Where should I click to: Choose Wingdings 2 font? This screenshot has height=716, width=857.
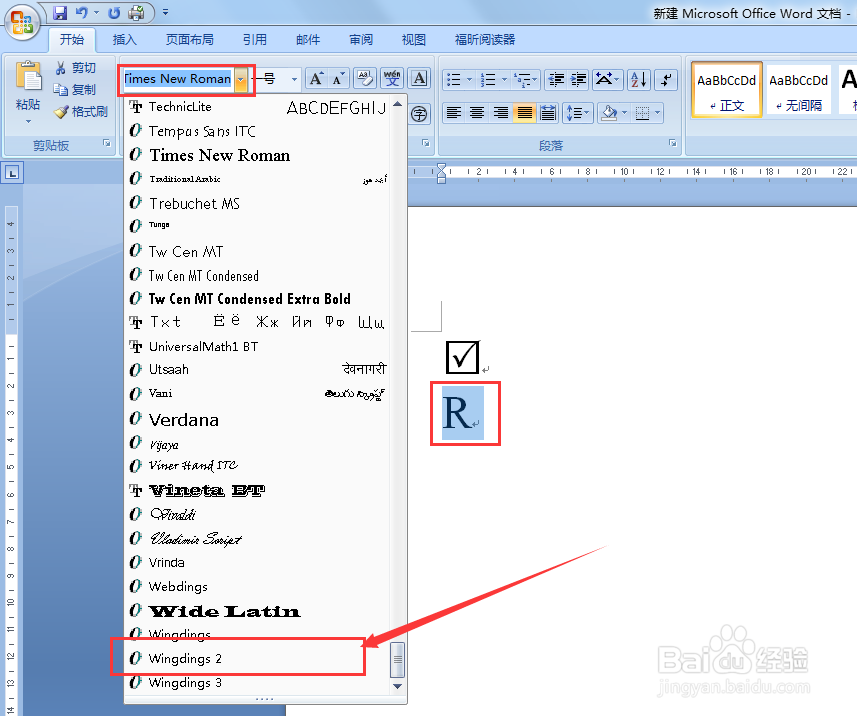point(258,659)
